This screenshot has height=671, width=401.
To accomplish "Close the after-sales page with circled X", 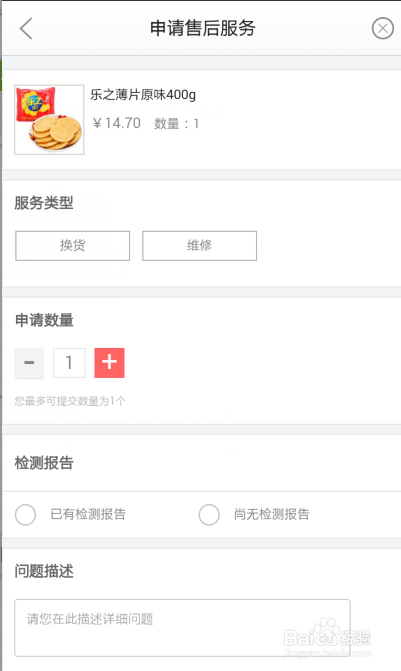I will pyautogui.click(x=383, y=28).
